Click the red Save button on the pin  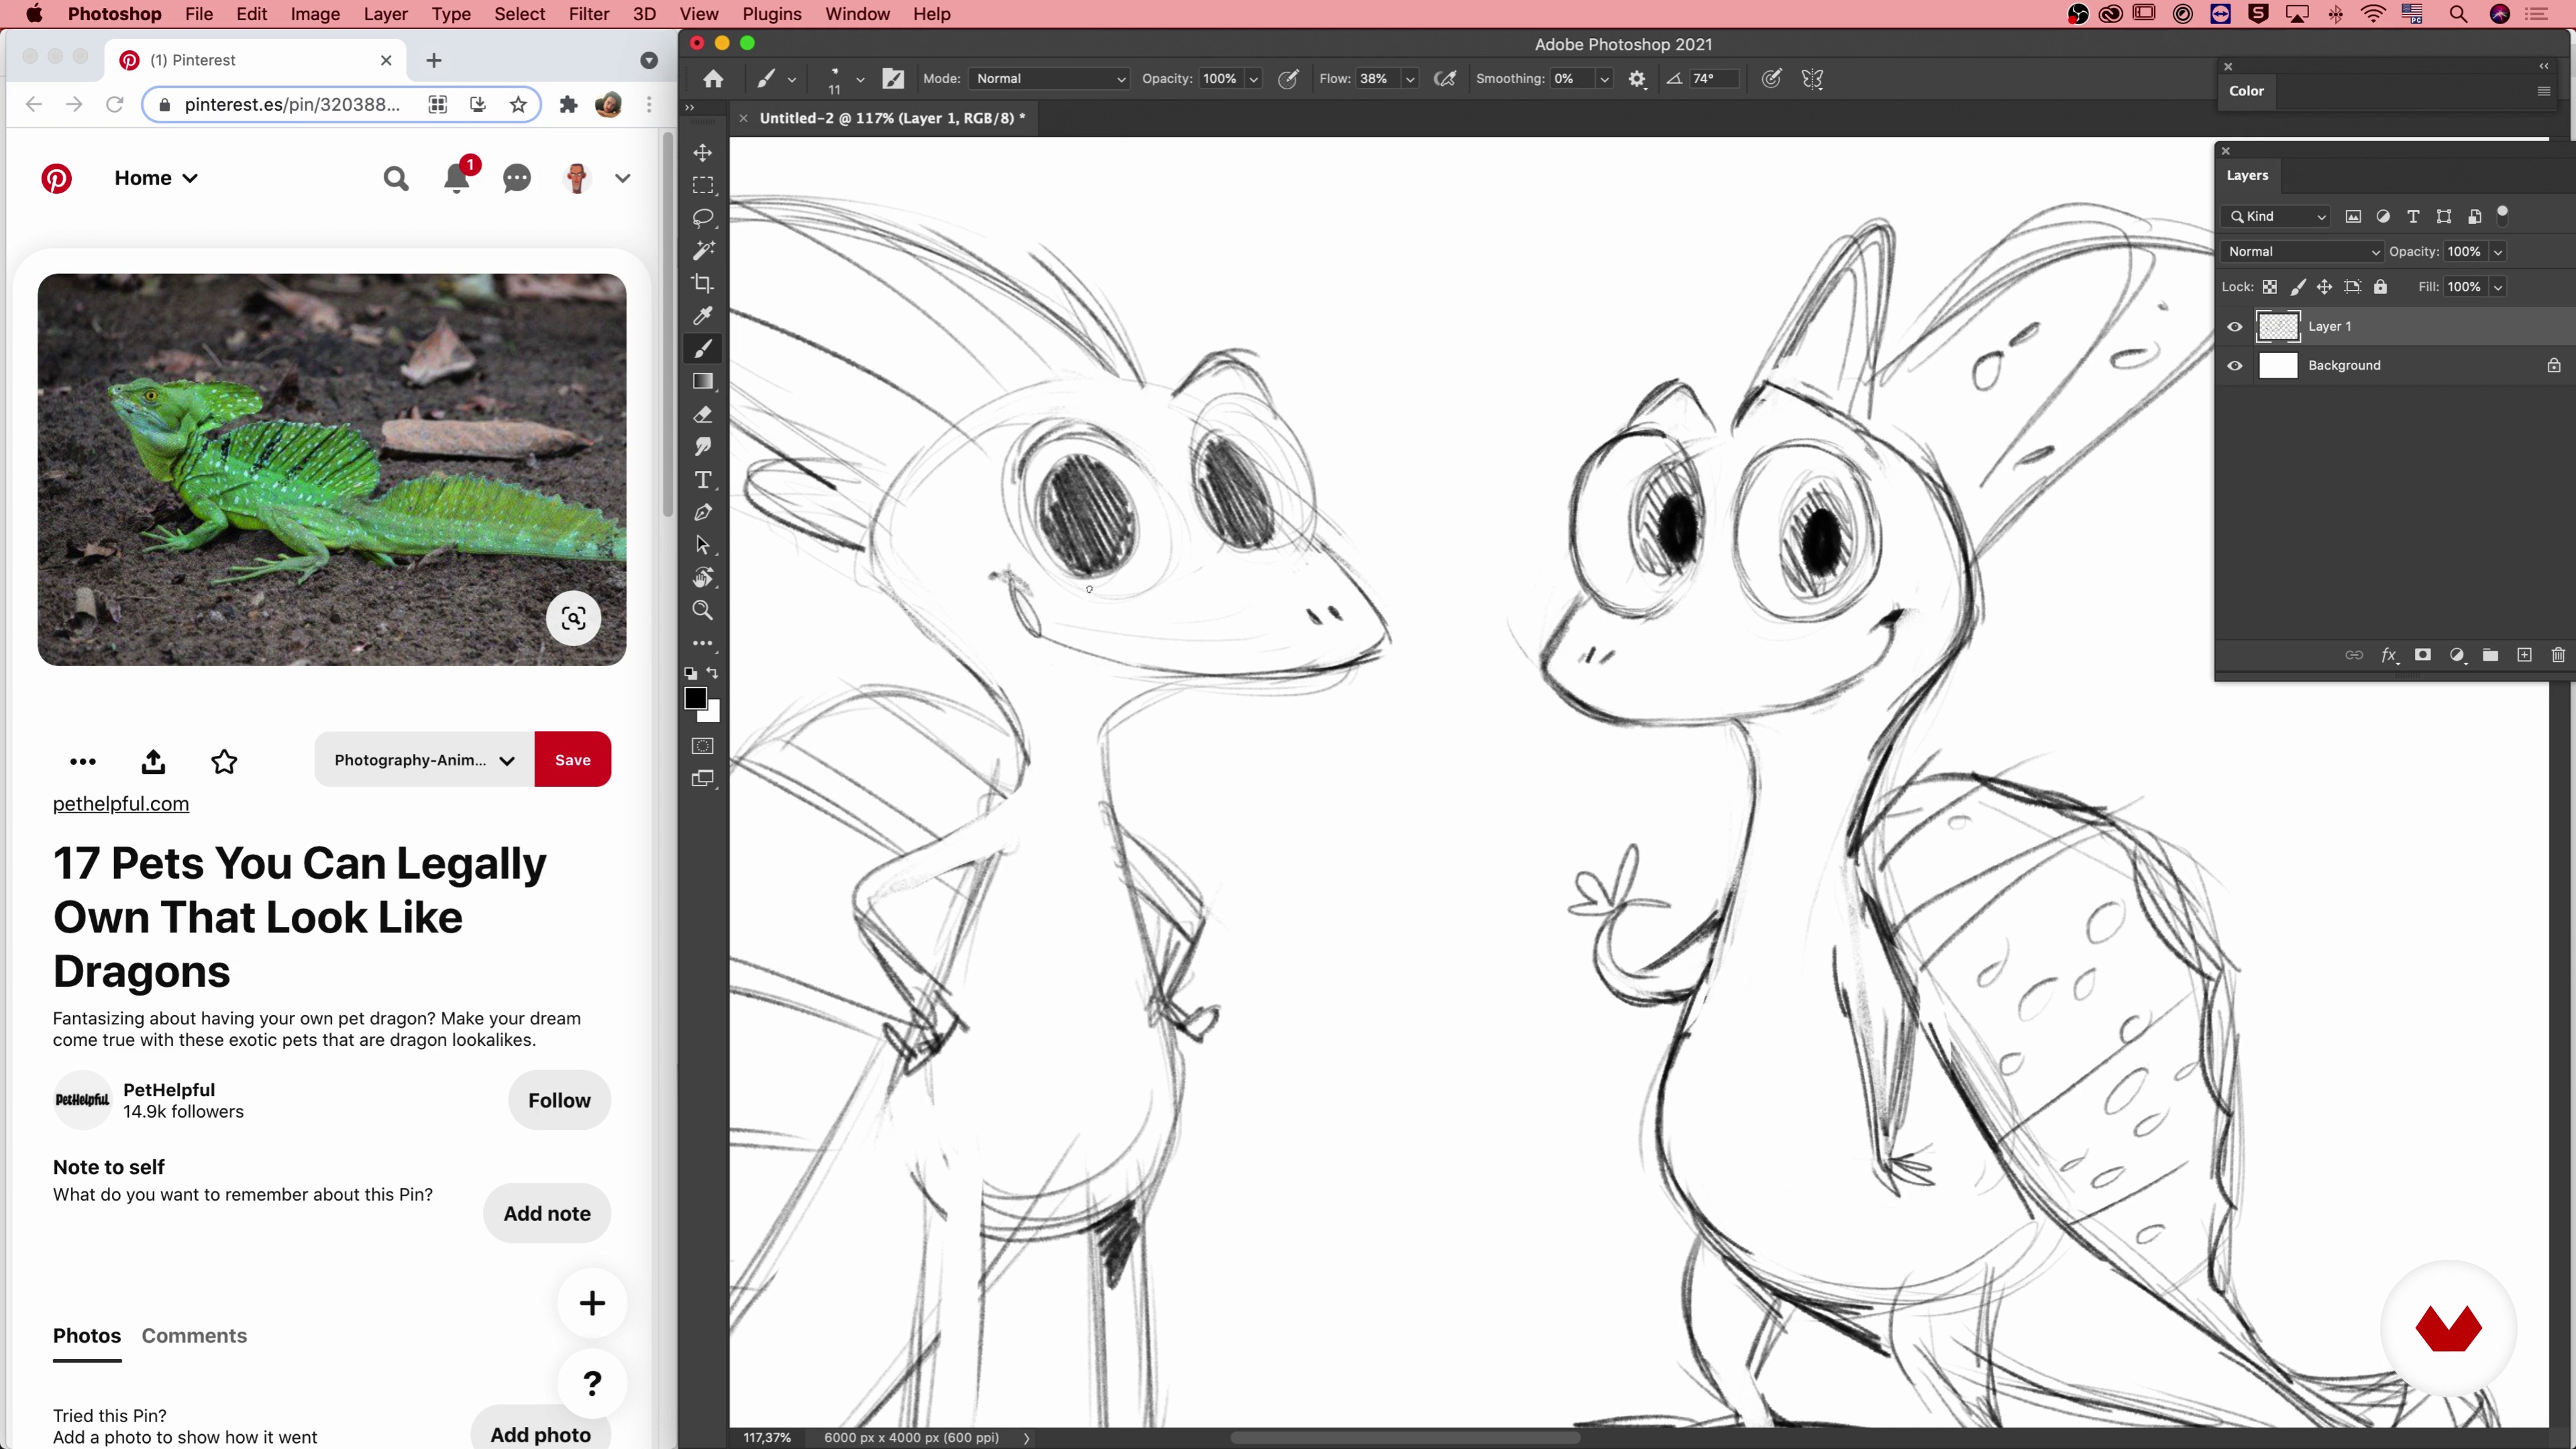(573, 760)
